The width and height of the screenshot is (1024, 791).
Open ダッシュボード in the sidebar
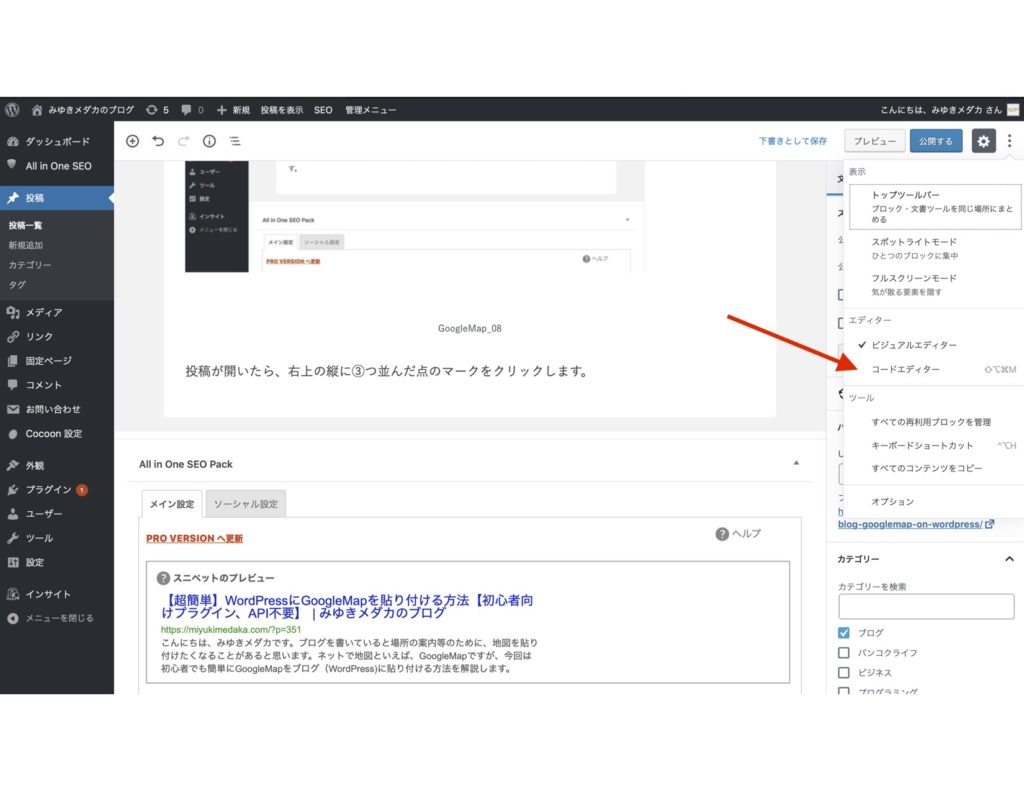pyautogui.click(x=57, y=141)
